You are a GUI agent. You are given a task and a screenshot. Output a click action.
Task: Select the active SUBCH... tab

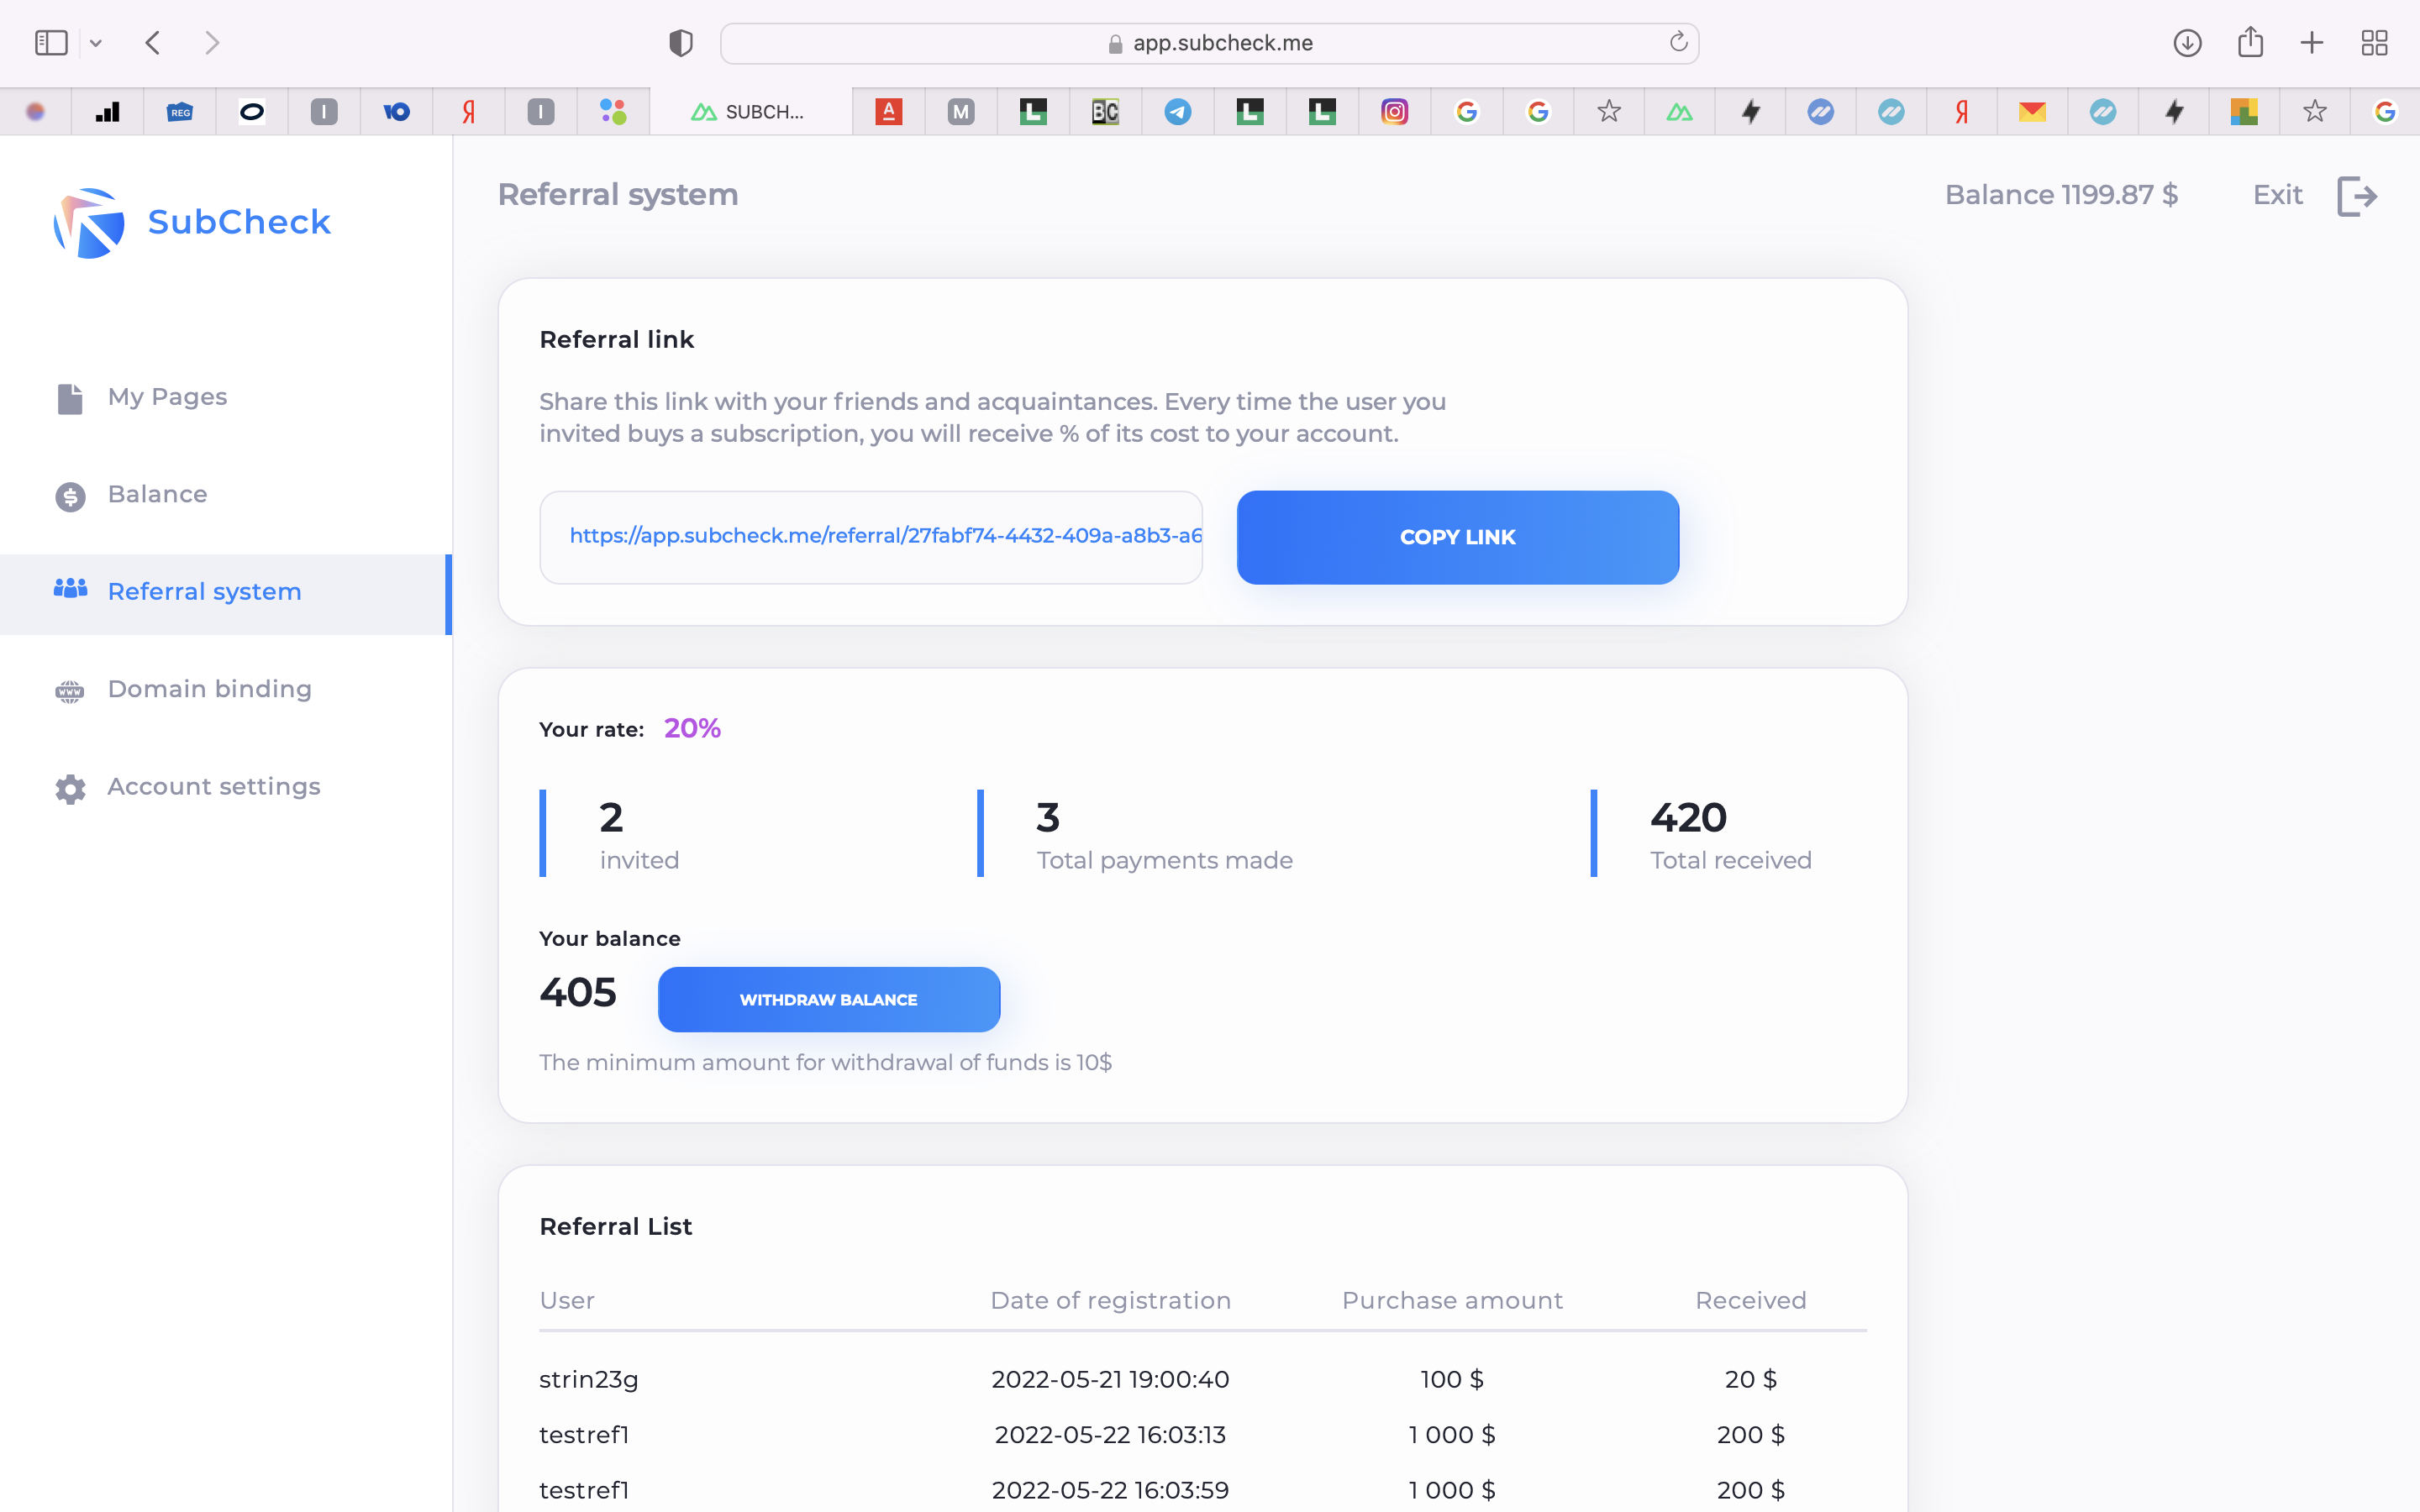[750, 112]
